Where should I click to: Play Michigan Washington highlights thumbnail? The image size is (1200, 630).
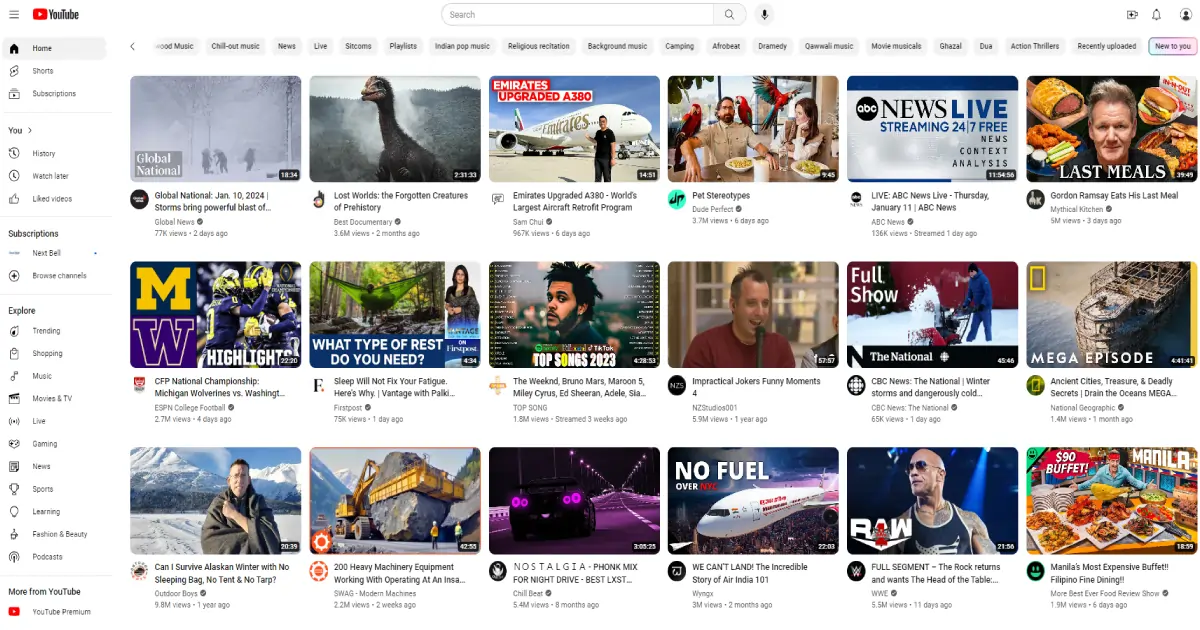click(216, 315)
